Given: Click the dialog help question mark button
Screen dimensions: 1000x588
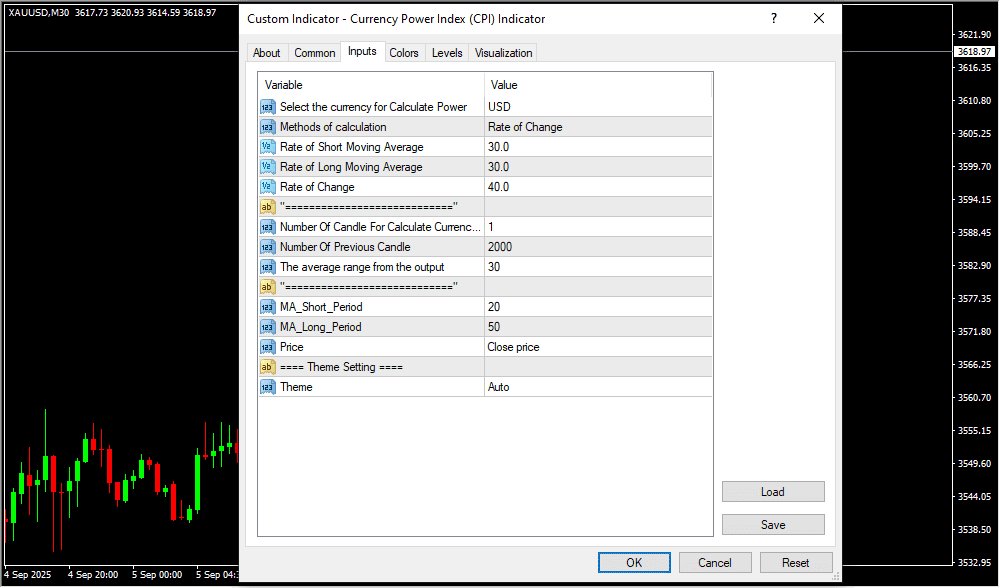Looking at the screenshot, I should click(x=774, y=19).
